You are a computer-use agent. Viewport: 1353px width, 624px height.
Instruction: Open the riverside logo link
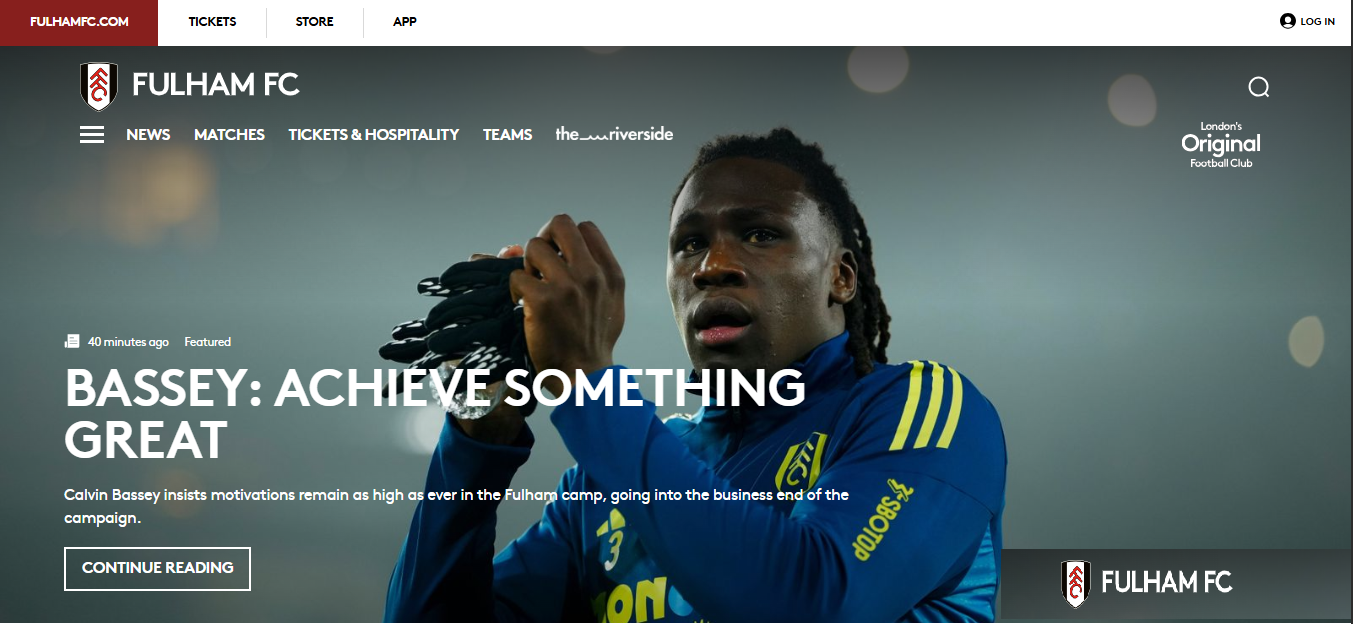tap(614, 134)
